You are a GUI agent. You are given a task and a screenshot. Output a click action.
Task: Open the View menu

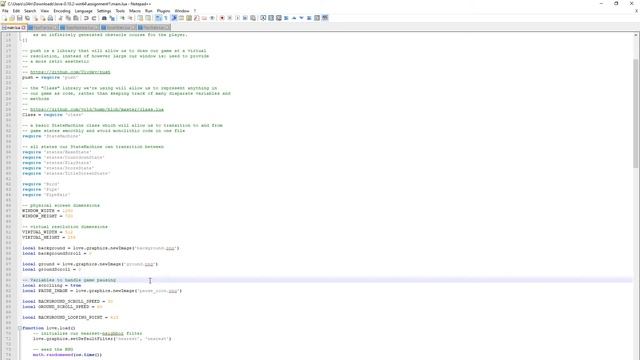point(45,11)
